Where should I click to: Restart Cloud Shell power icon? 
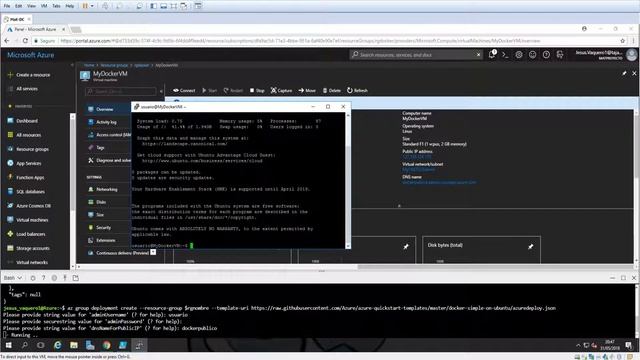click(33, 278)
